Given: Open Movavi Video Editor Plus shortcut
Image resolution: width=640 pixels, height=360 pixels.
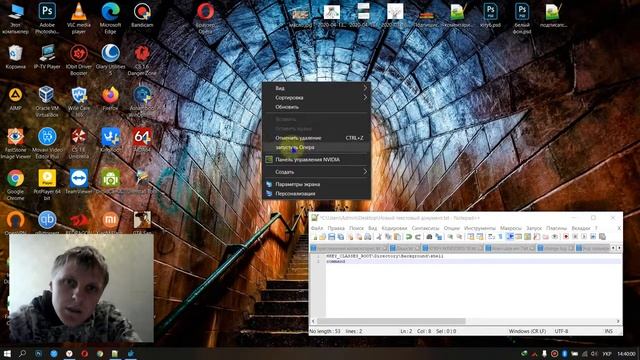Looking at the screenshot, I should [47, 143].
